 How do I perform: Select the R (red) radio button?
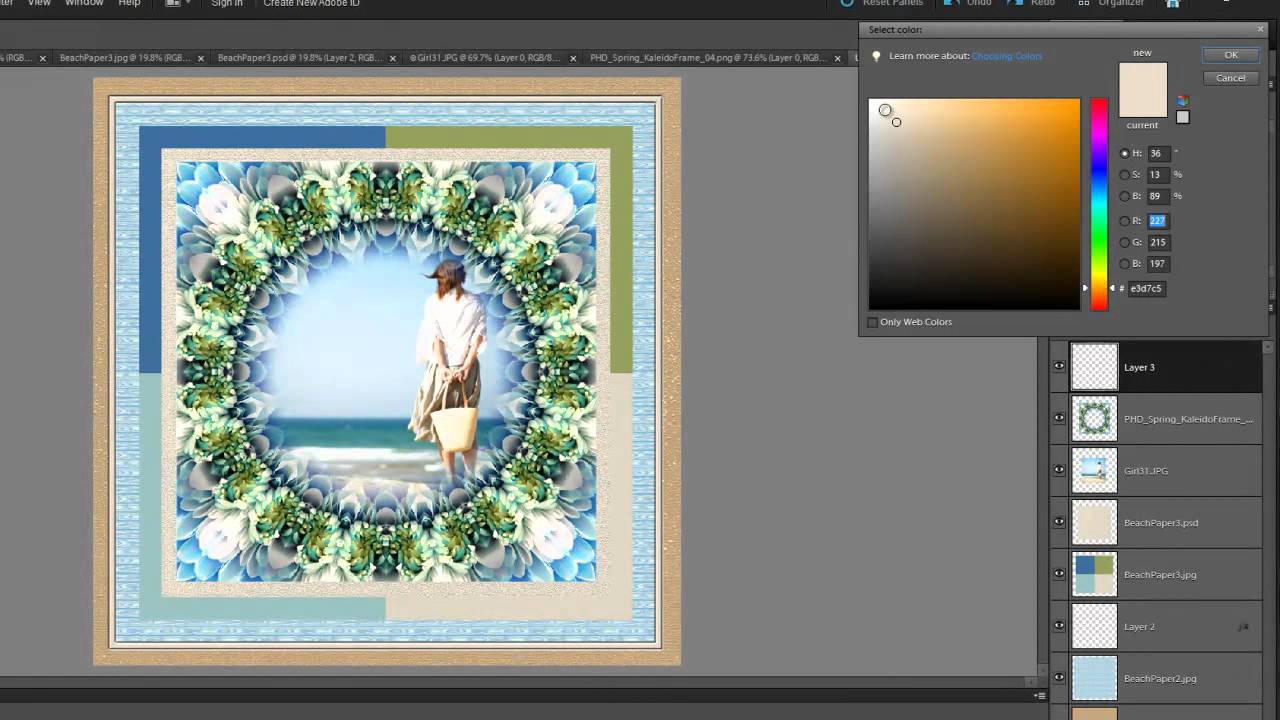(1125, 221)
